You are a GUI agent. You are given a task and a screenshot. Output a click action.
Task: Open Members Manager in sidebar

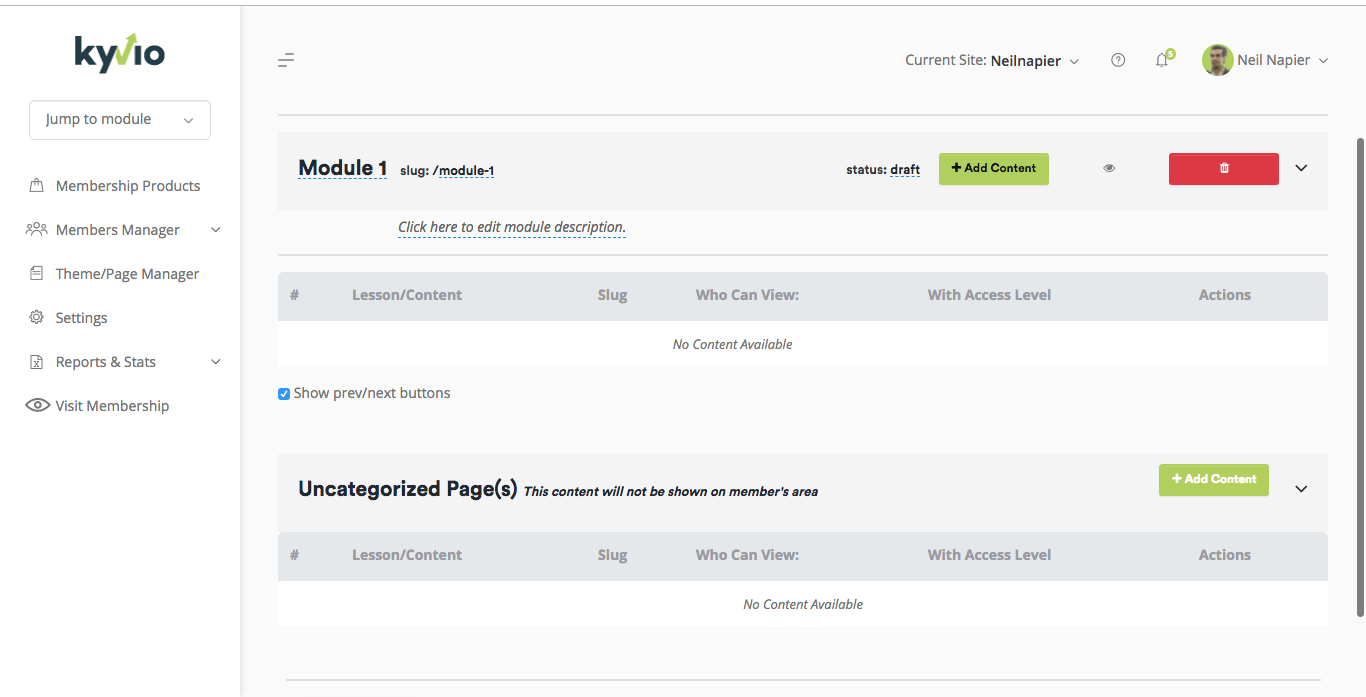[x=118, y=230]
